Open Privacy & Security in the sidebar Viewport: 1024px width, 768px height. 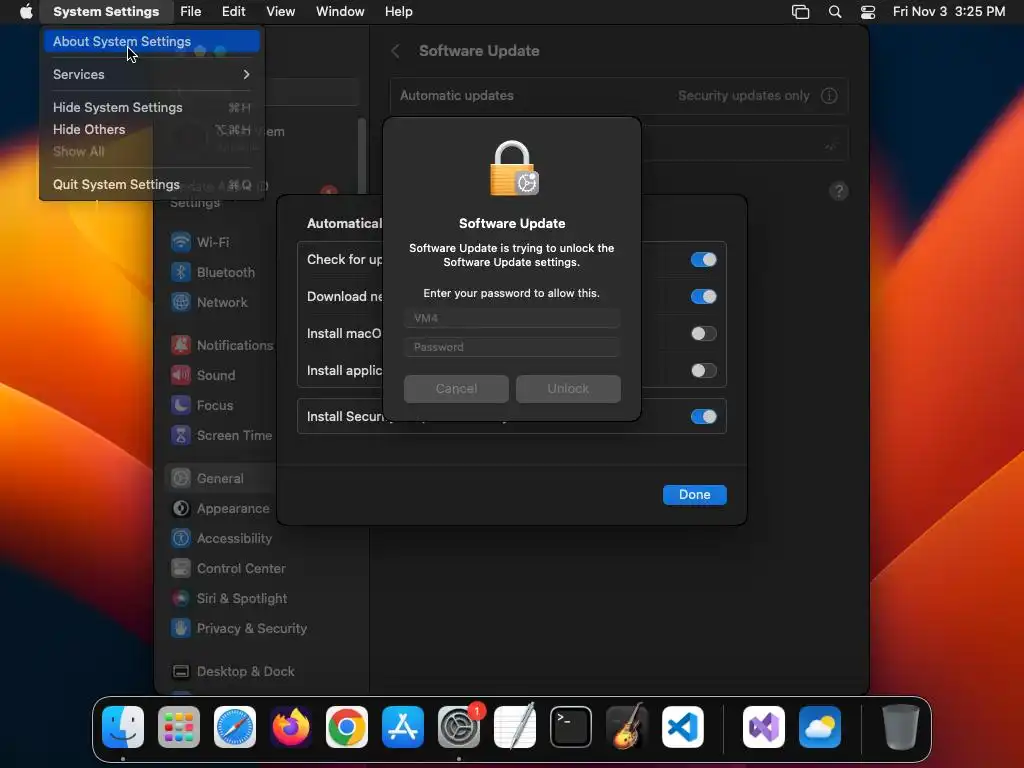click(x=238, y=628)
